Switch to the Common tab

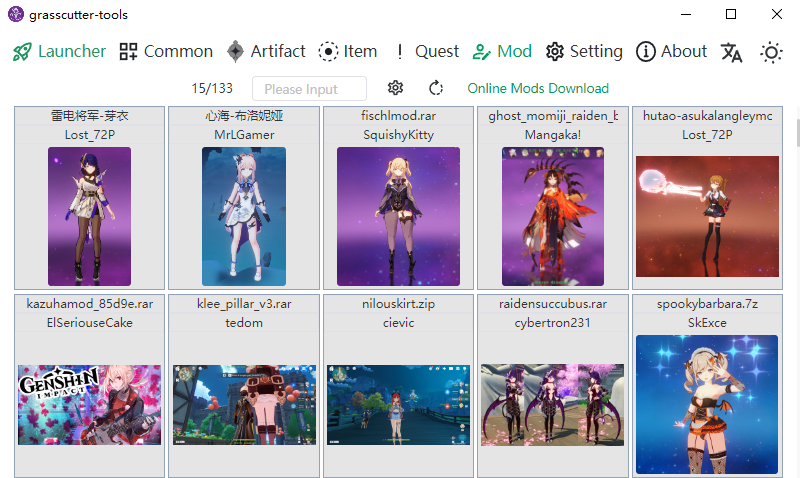tap(166, 52)
